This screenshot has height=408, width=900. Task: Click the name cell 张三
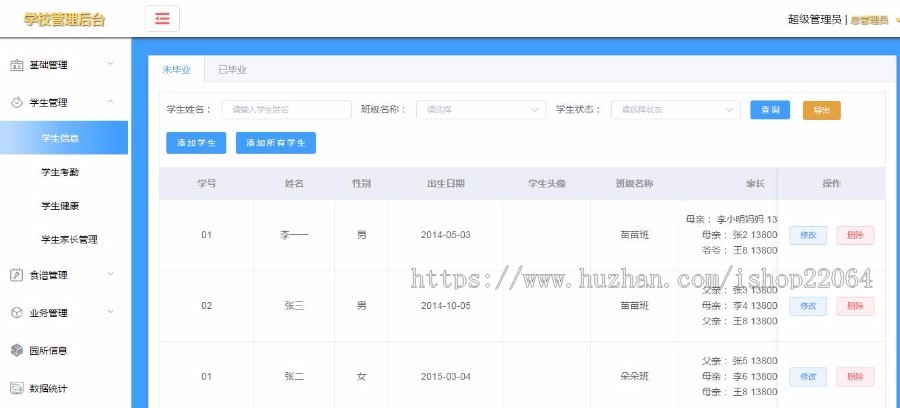(294, 306)
